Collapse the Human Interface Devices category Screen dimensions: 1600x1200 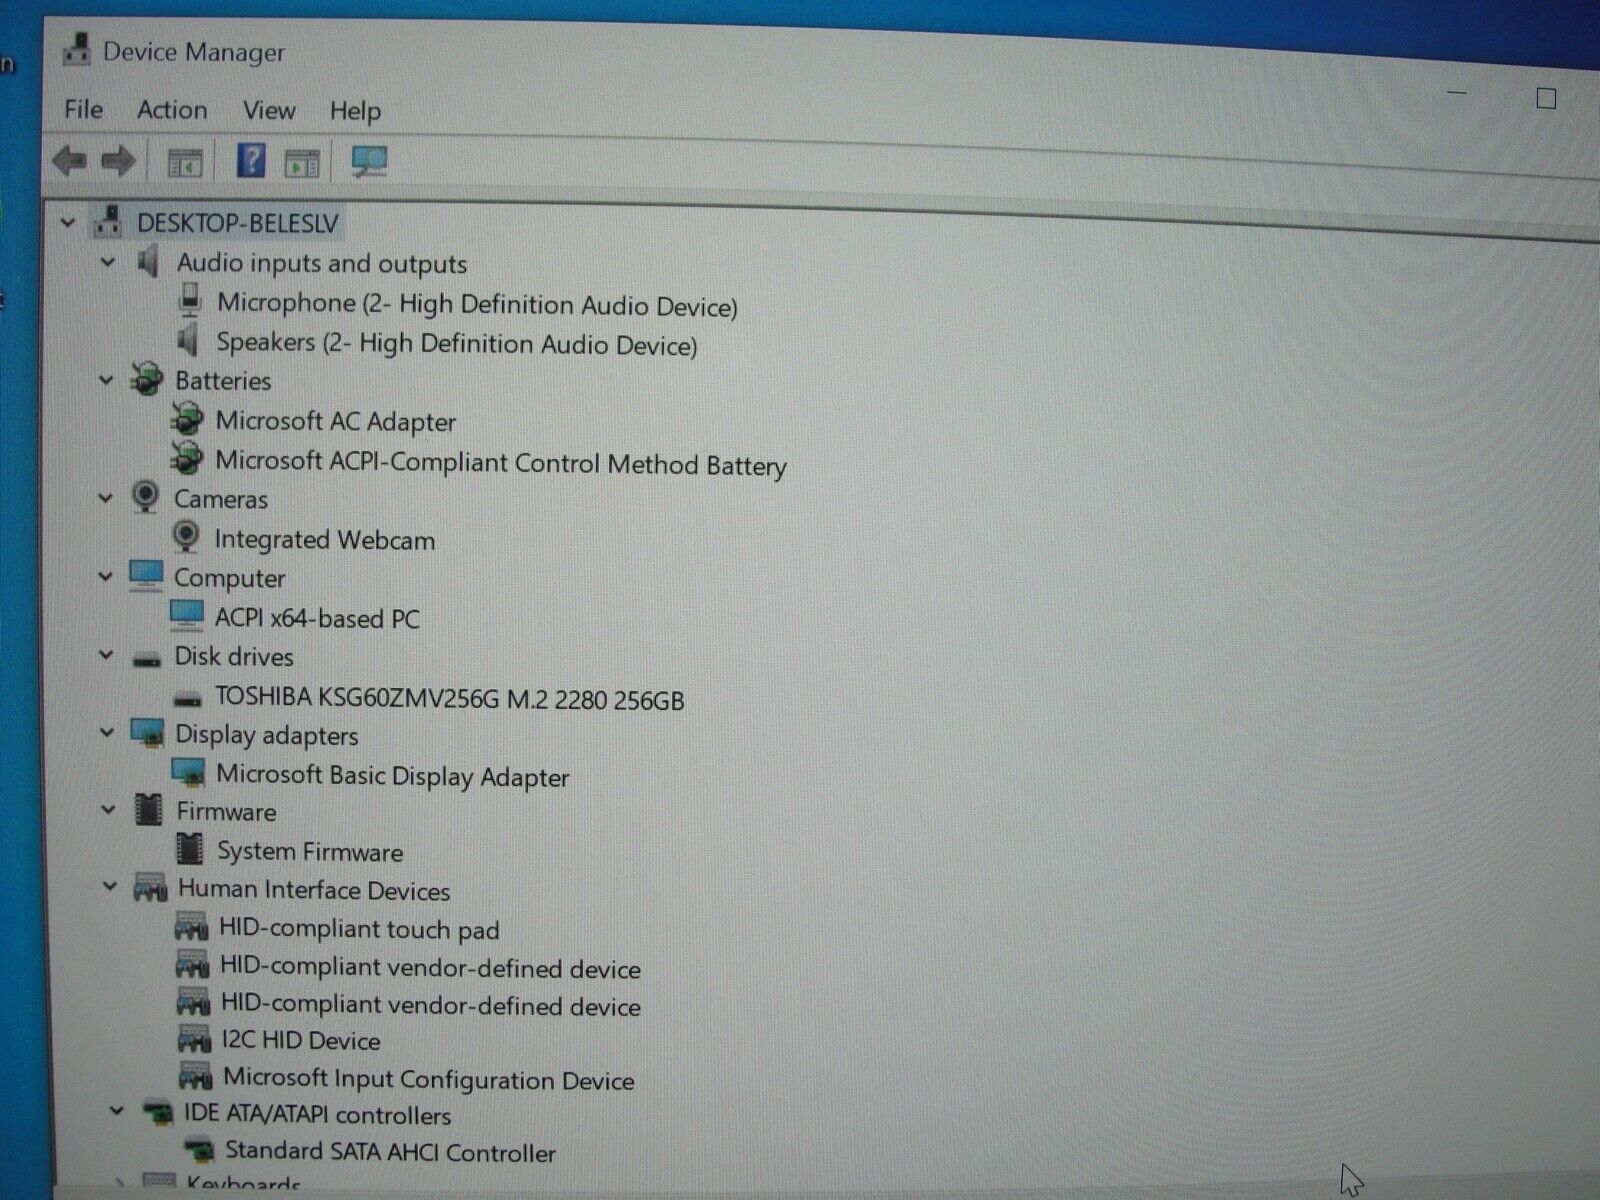(110, 887)
